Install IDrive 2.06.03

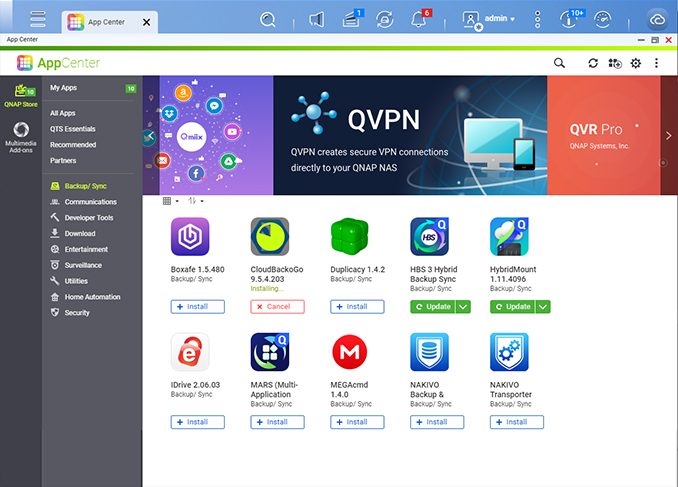198,422
